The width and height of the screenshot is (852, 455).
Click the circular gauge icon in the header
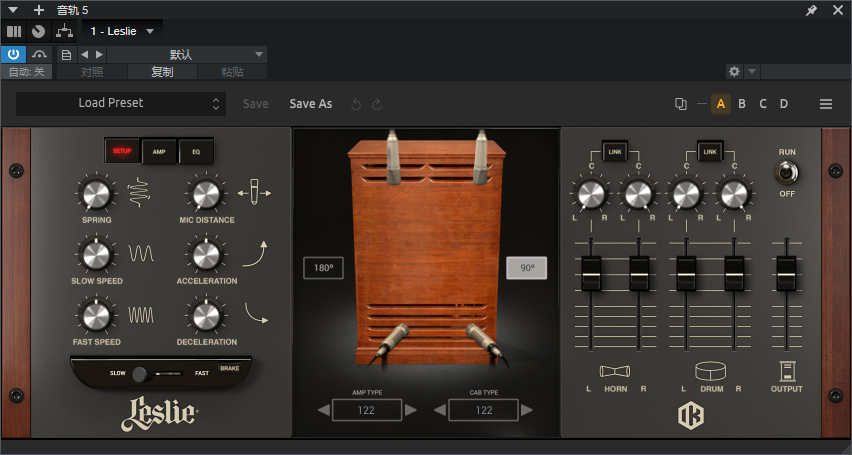point(38,32)
